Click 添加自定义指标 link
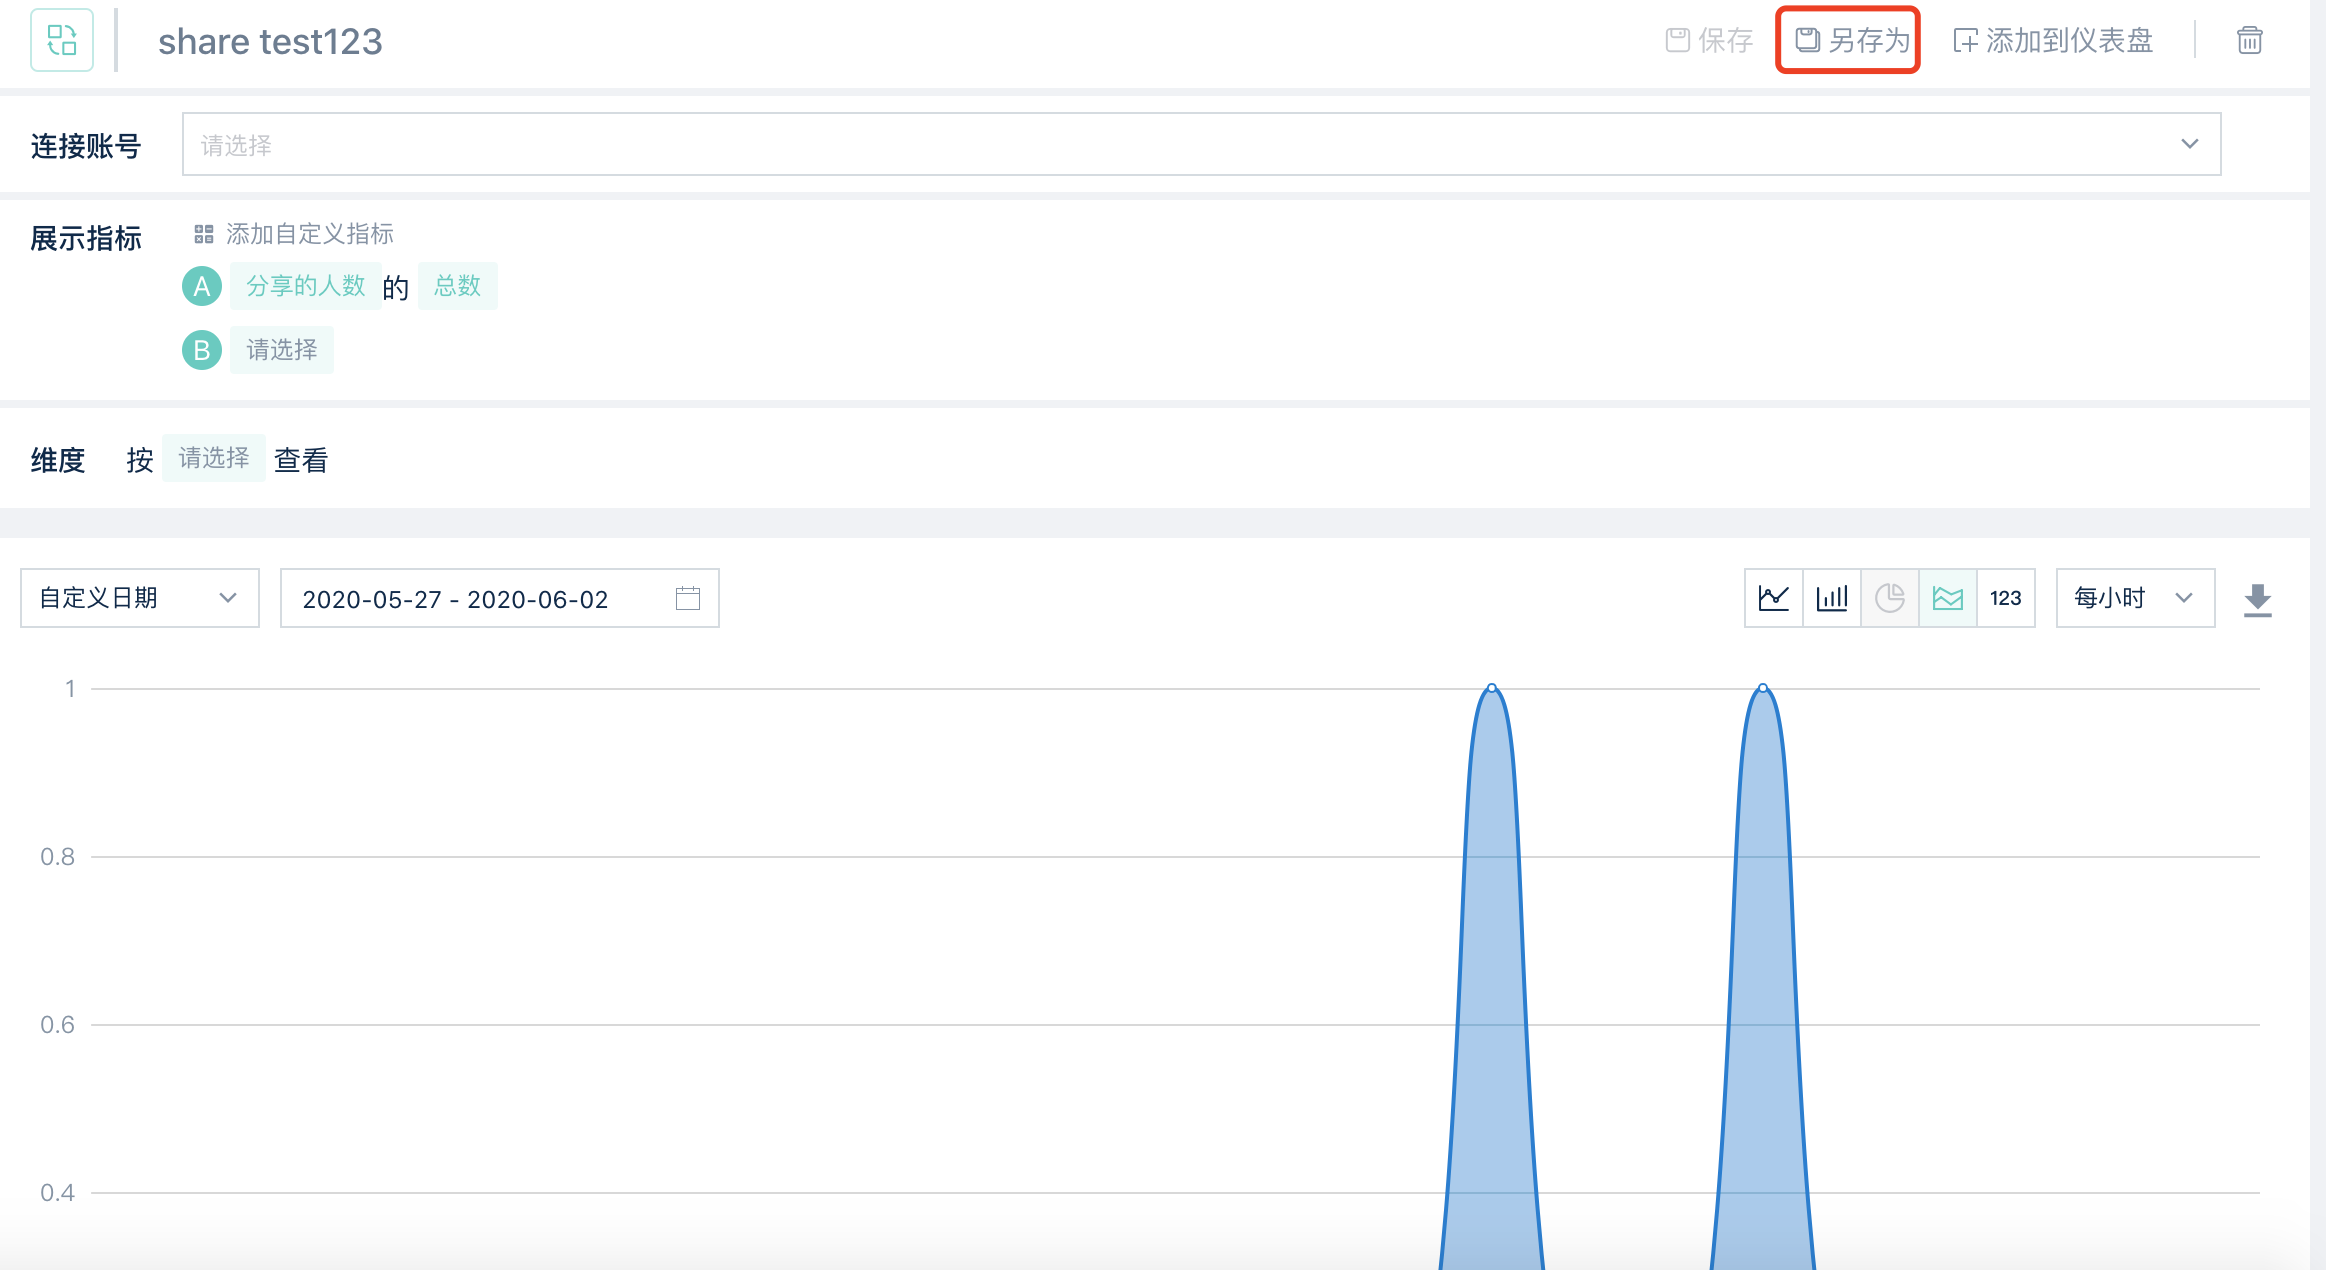The image size is (2326, 1270). [x=310, y=233]
